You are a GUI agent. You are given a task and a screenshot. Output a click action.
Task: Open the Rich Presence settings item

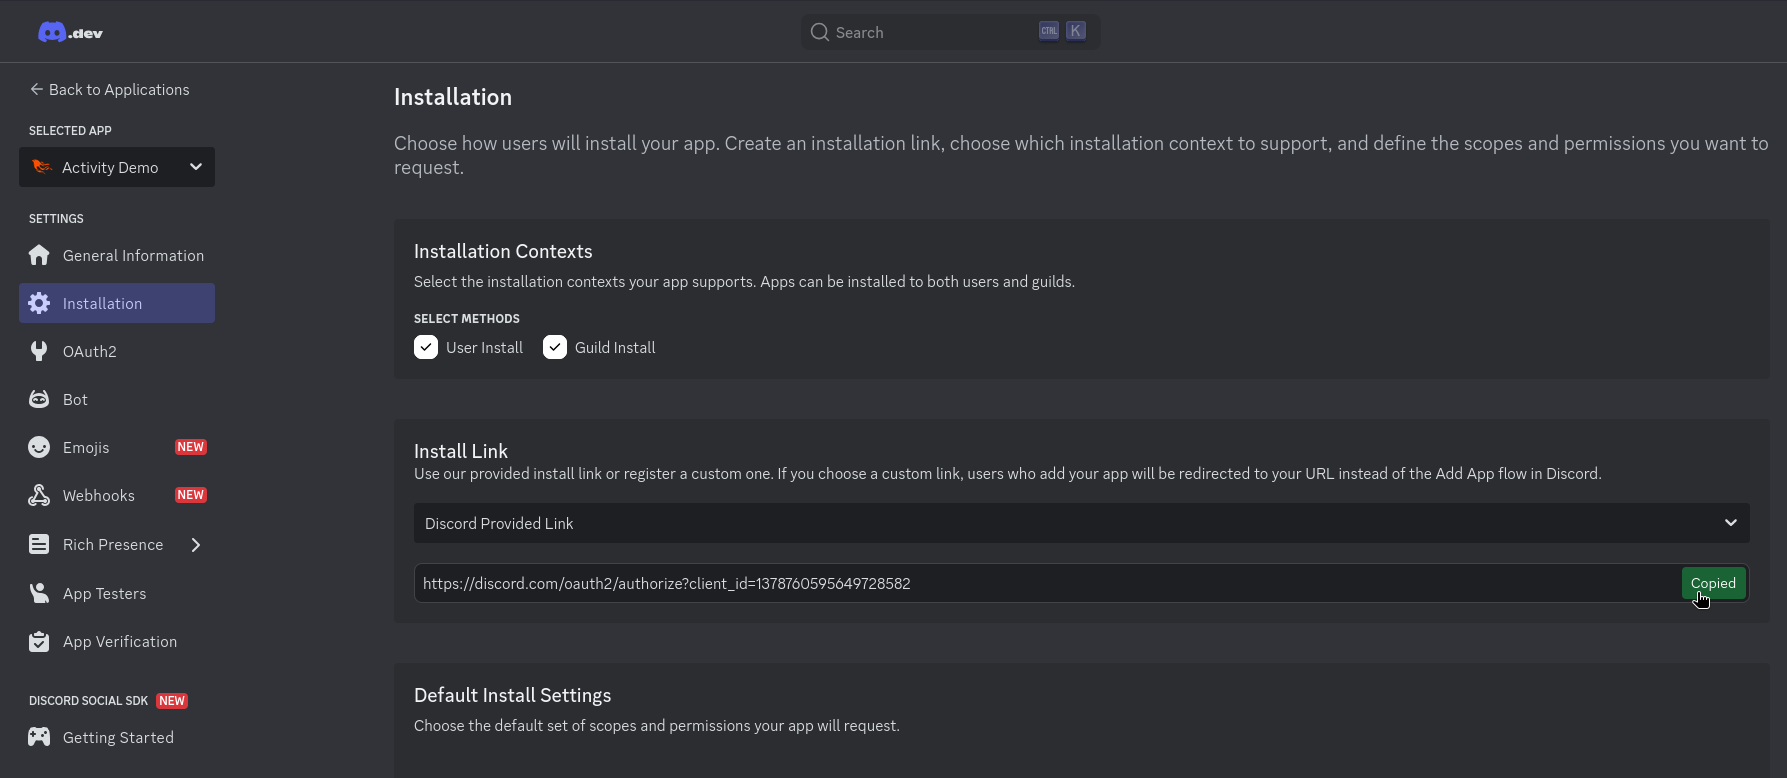113,545
